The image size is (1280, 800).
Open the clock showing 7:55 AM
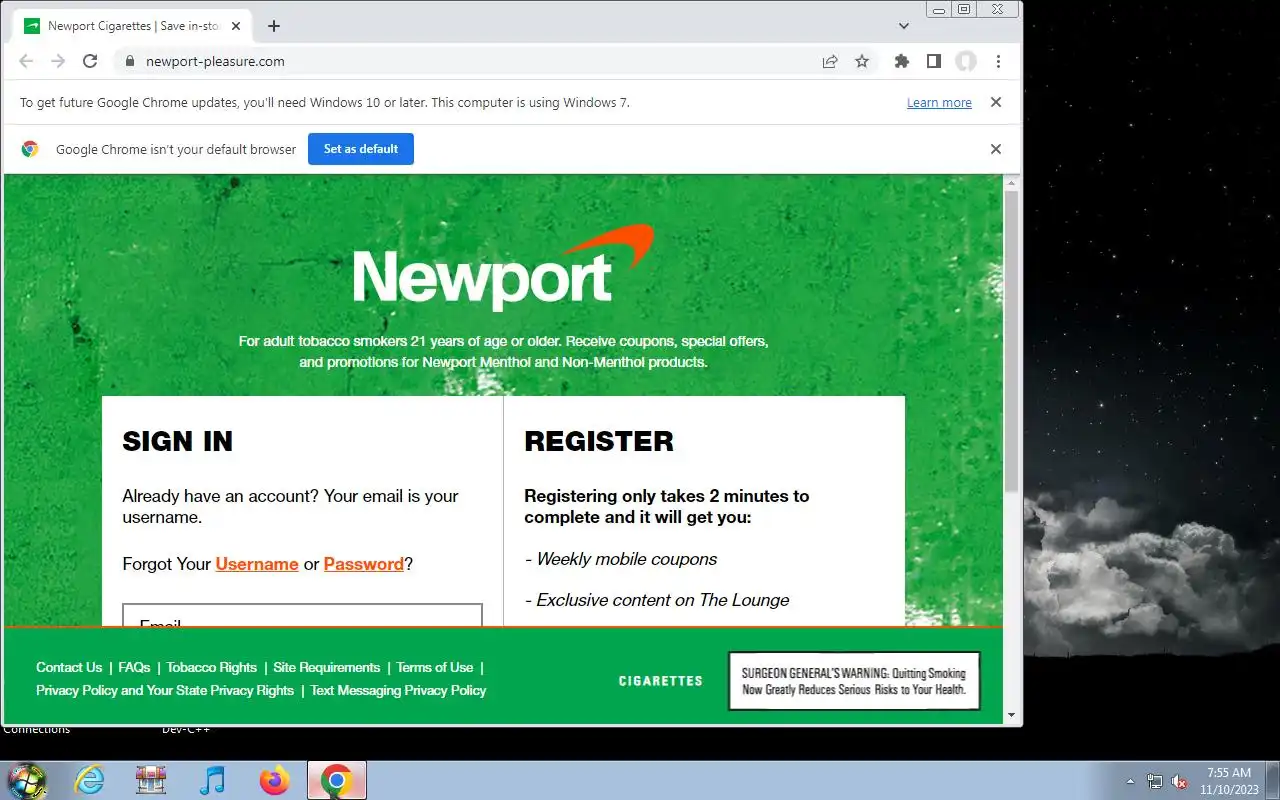coord(1229,781)
